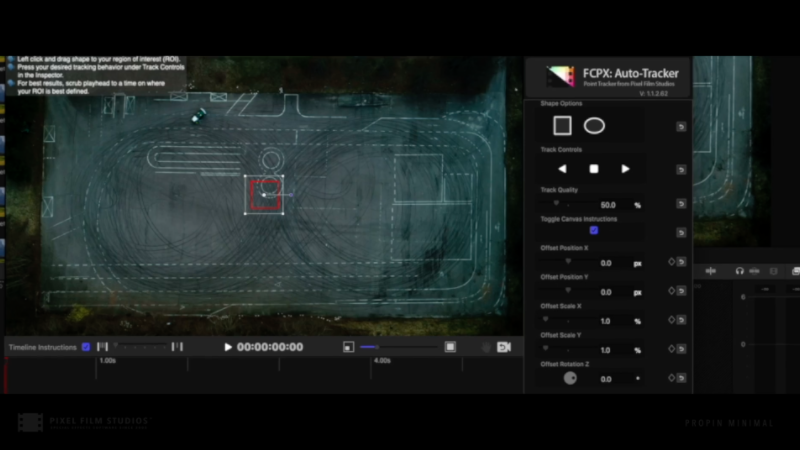Uncheck Toggle Canvas Instructions checkbox
800x450 pixels.
[x=594, y=230]
